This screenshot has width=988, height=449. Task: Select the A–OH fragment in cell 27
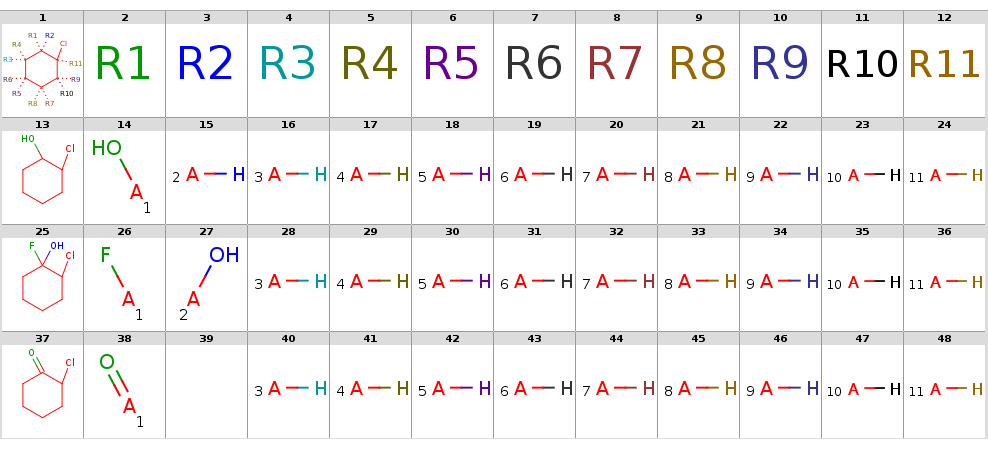207,281
